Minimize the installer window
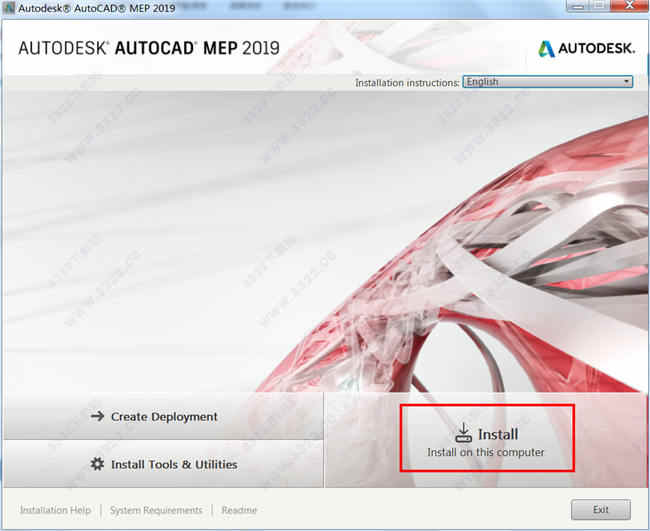Viewport: 650px width, 531px height. tap(578, 5)
